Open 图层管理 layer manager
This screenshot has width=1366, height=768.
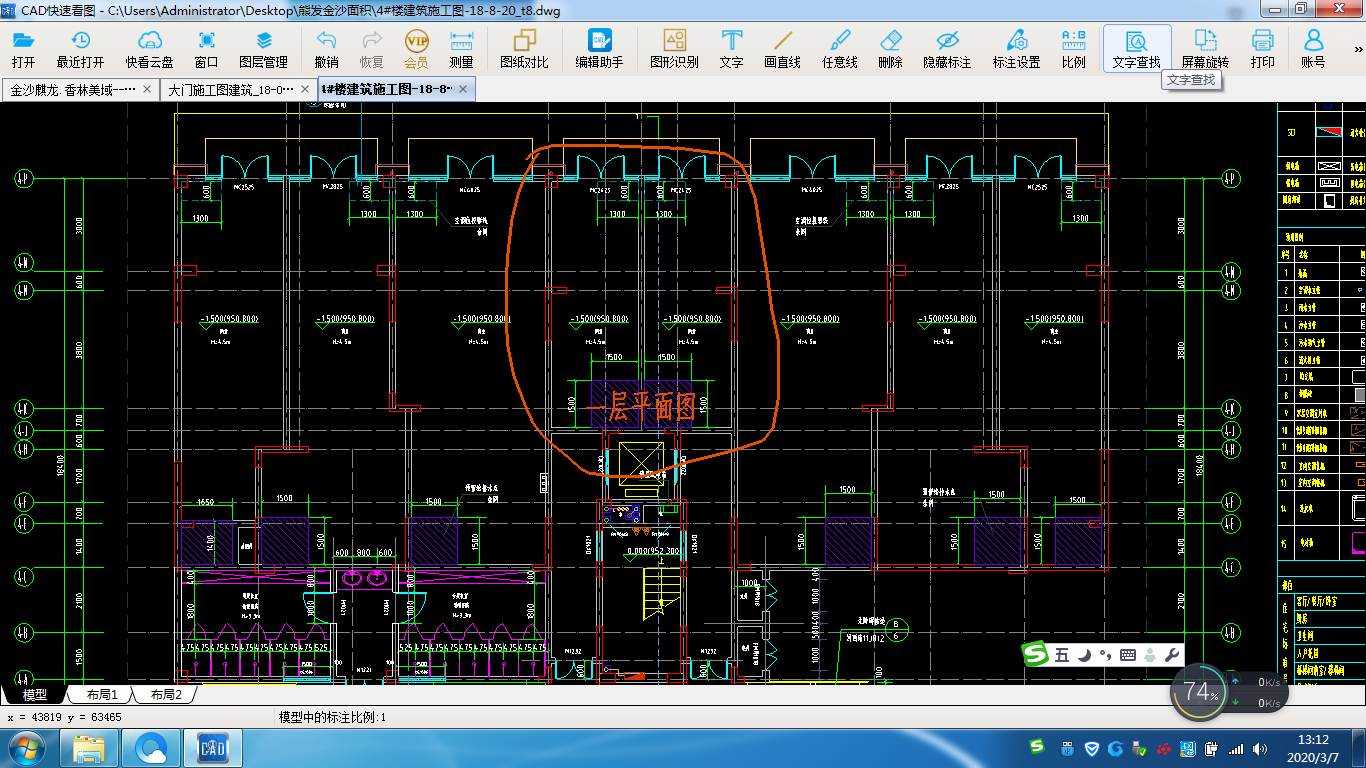coord(264,49)
